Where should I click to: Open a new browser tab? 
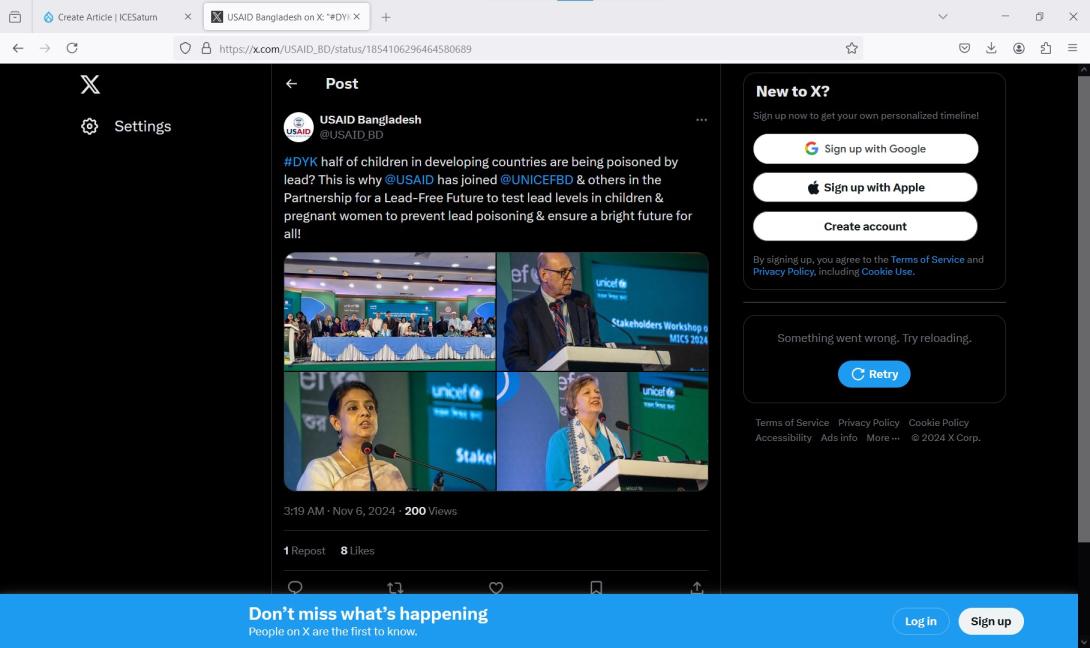386,17
